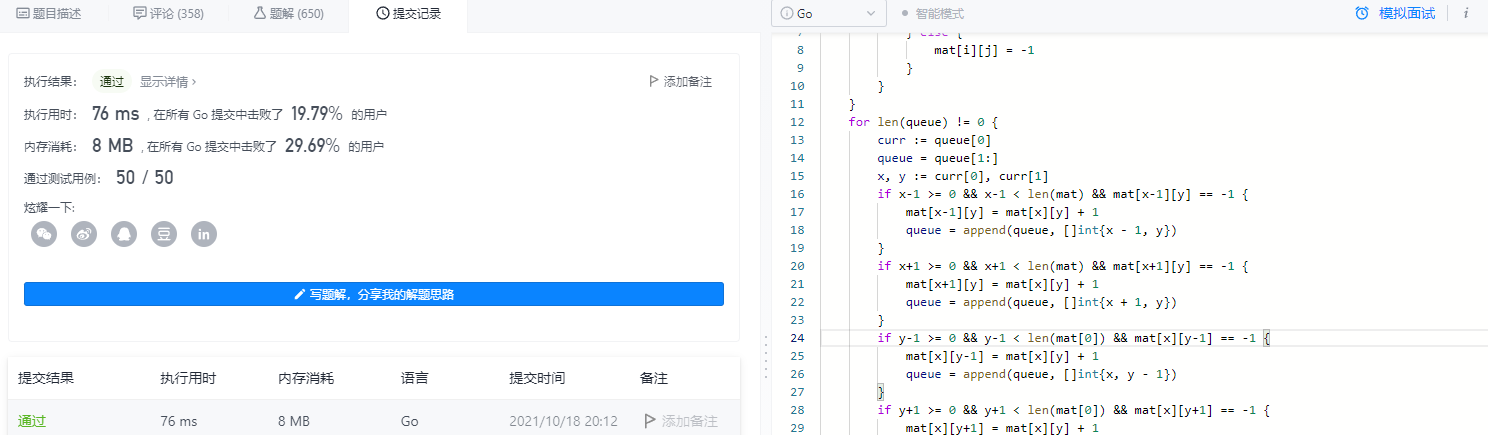Click the alarm clock icon beside 模拟面试
Viewport: 1488px width, 435px height.
(x=1362, y=14)
